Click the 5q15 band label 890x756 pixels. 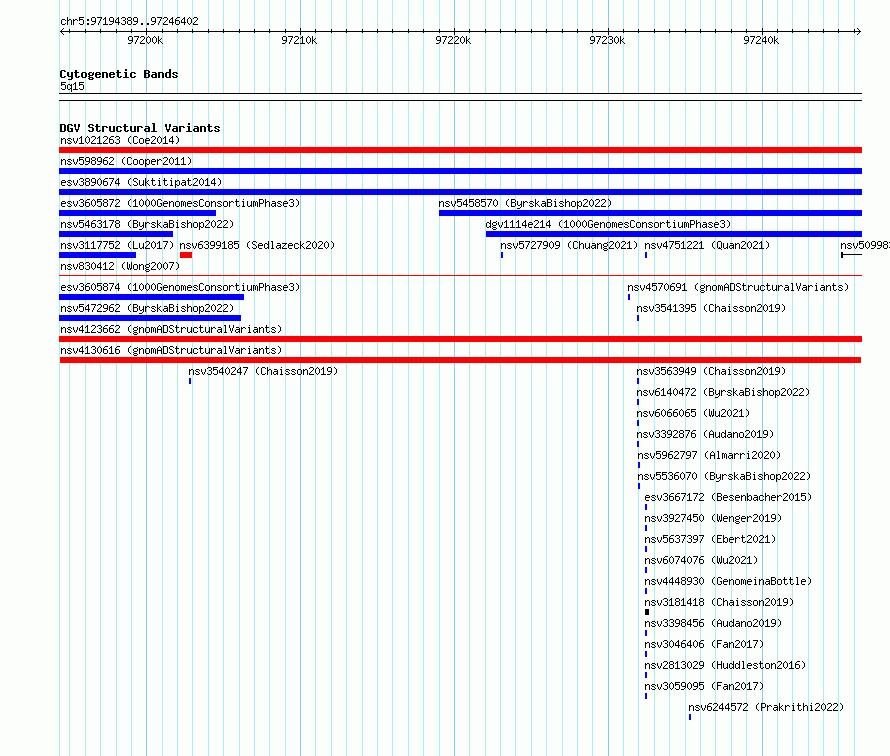pyautogui.click(x=72, y=86)
